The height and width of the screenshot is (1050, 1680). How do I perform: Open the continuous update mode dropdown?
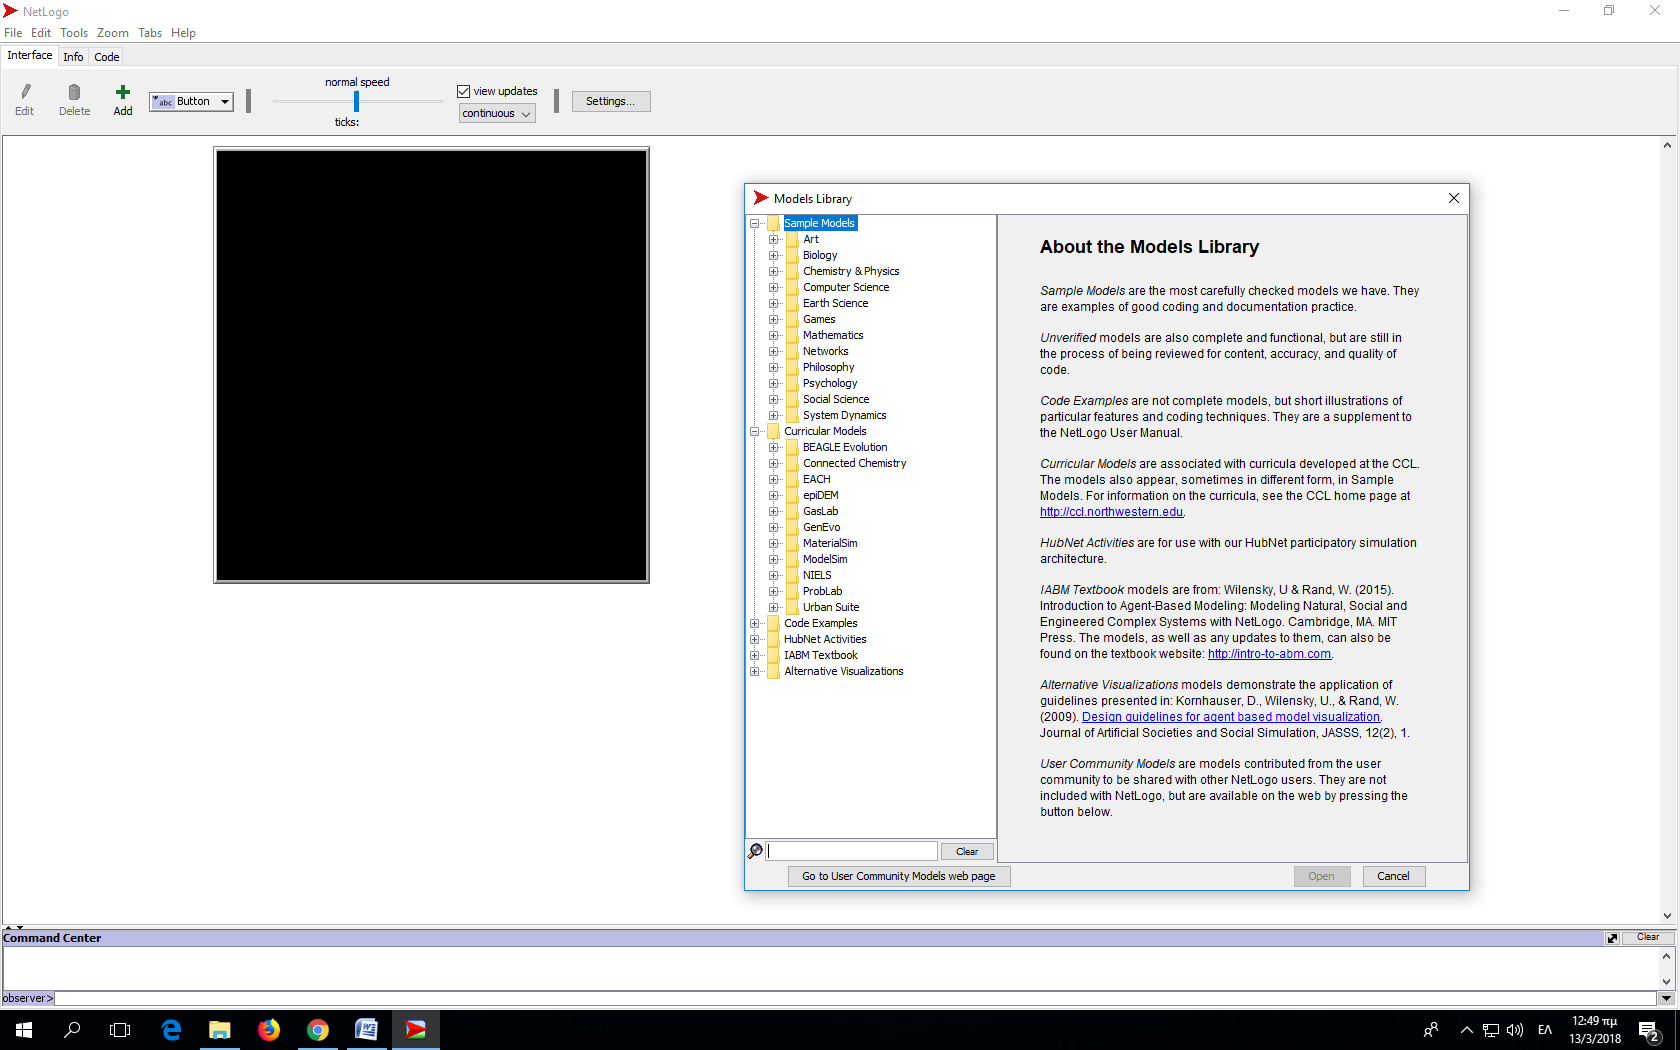pyautogui.click(x=497, y=114)
